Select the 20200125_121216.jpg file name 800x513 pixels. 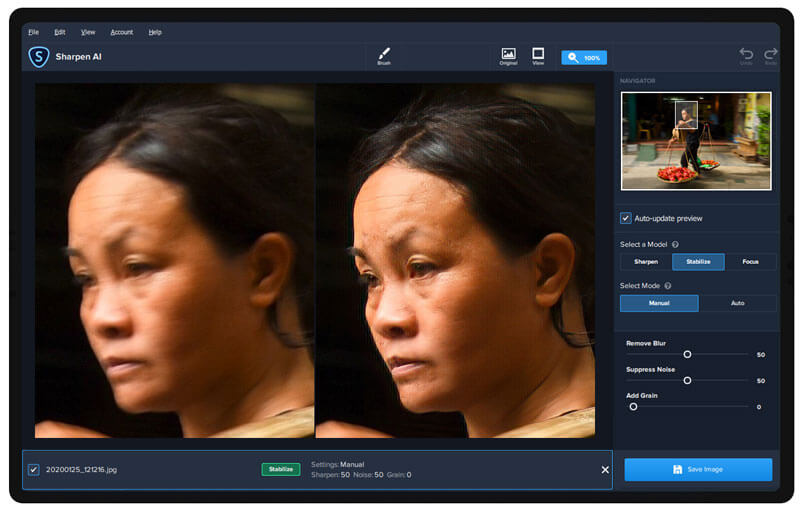click(81, 470)
